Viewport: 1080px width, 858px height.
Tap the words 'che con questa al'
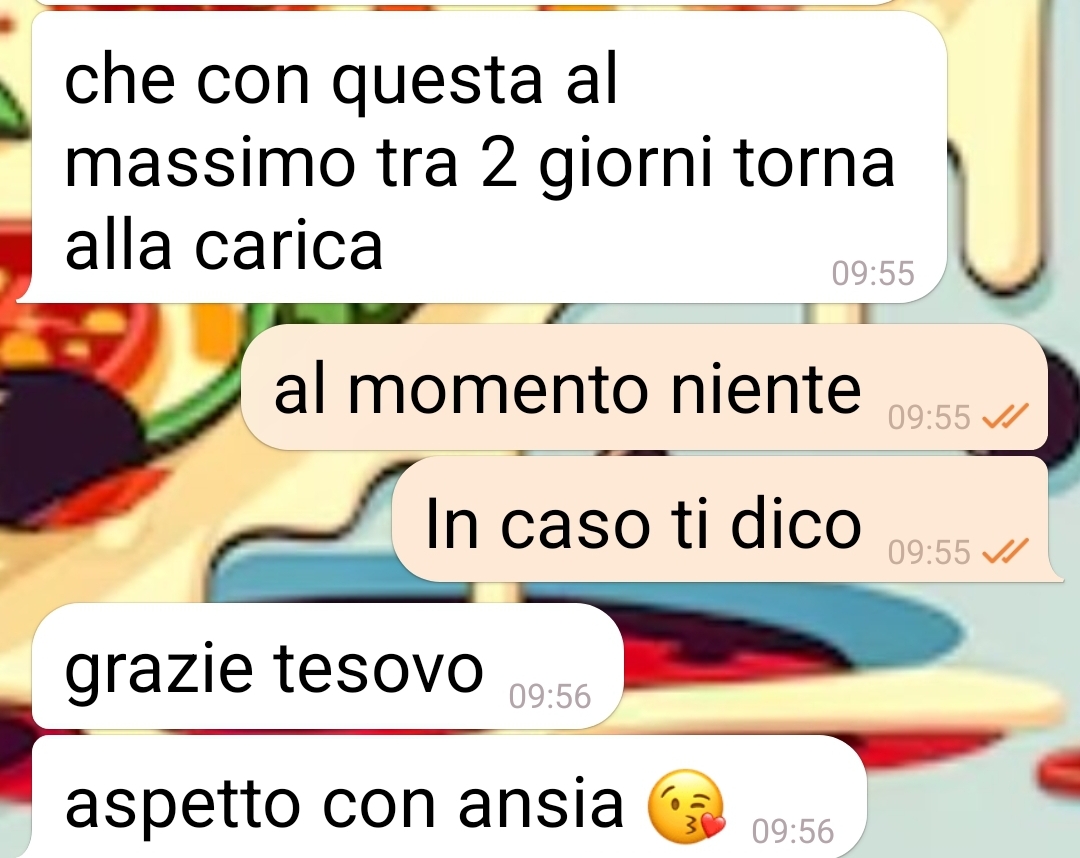(340, 81)
